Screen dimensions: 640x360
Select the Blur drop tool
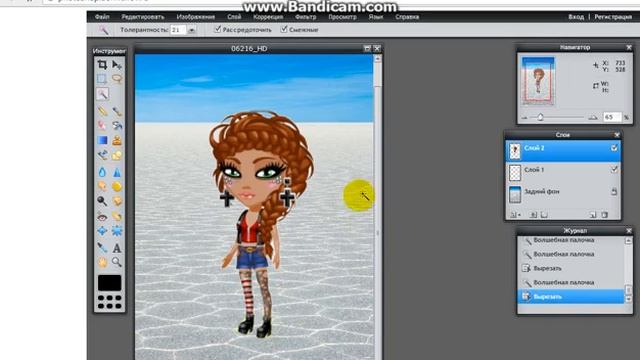point(102,172)
